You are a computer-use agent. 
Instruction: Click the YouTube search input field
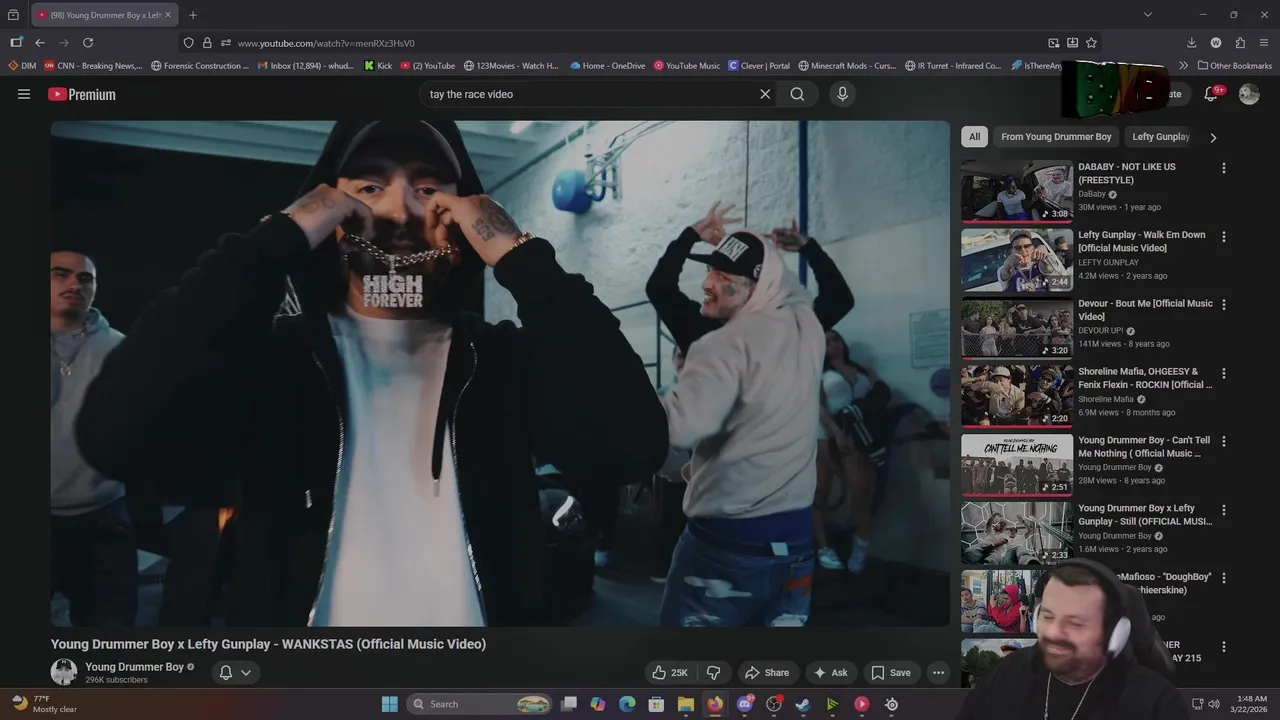590,94
